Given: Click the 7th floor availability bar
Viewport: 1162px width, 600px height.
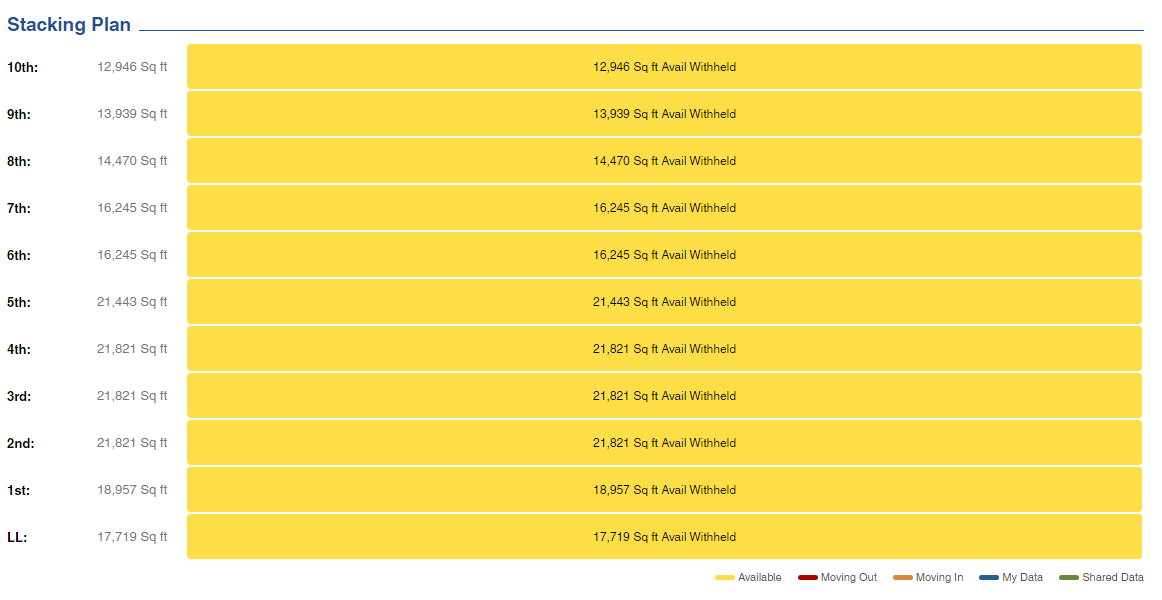Looking at the screenshot, I should (x=664, y=208).
